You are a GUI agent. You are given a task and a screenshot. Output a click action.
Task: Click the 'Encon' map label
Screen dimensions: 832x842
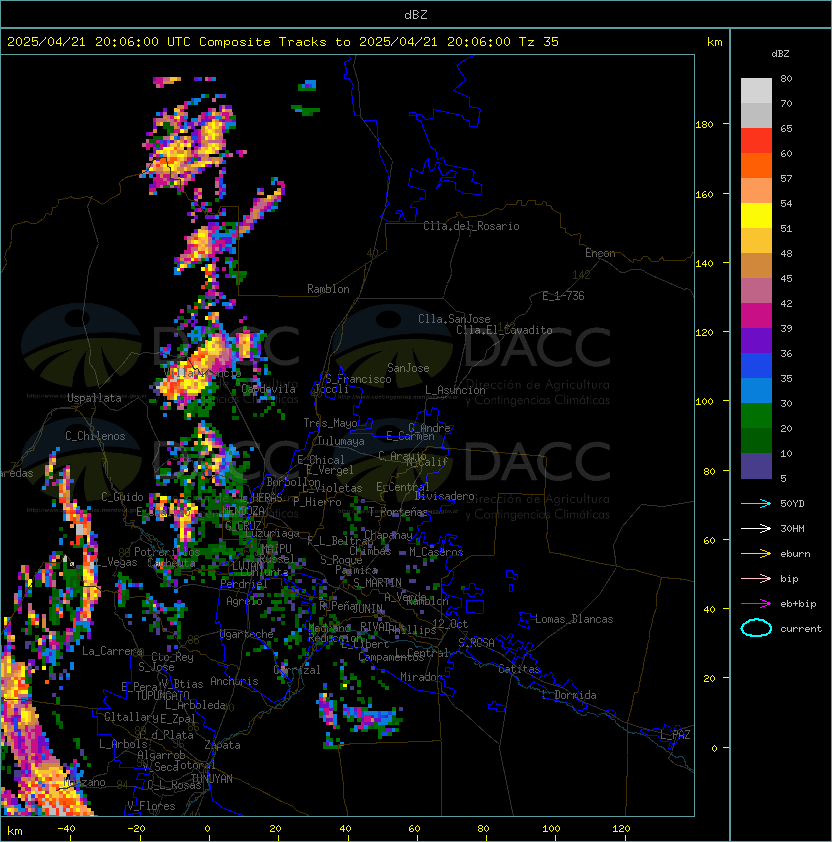(x=600, y=253)
